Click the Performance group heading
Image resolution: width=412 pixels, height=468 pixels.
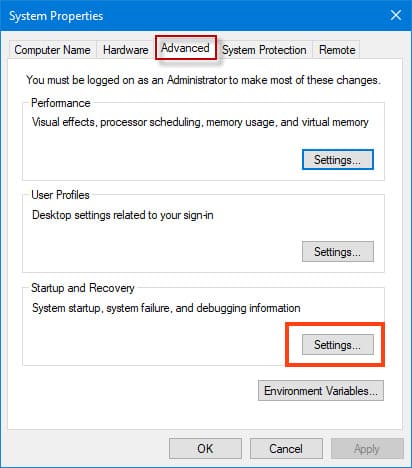click(61, 103)
